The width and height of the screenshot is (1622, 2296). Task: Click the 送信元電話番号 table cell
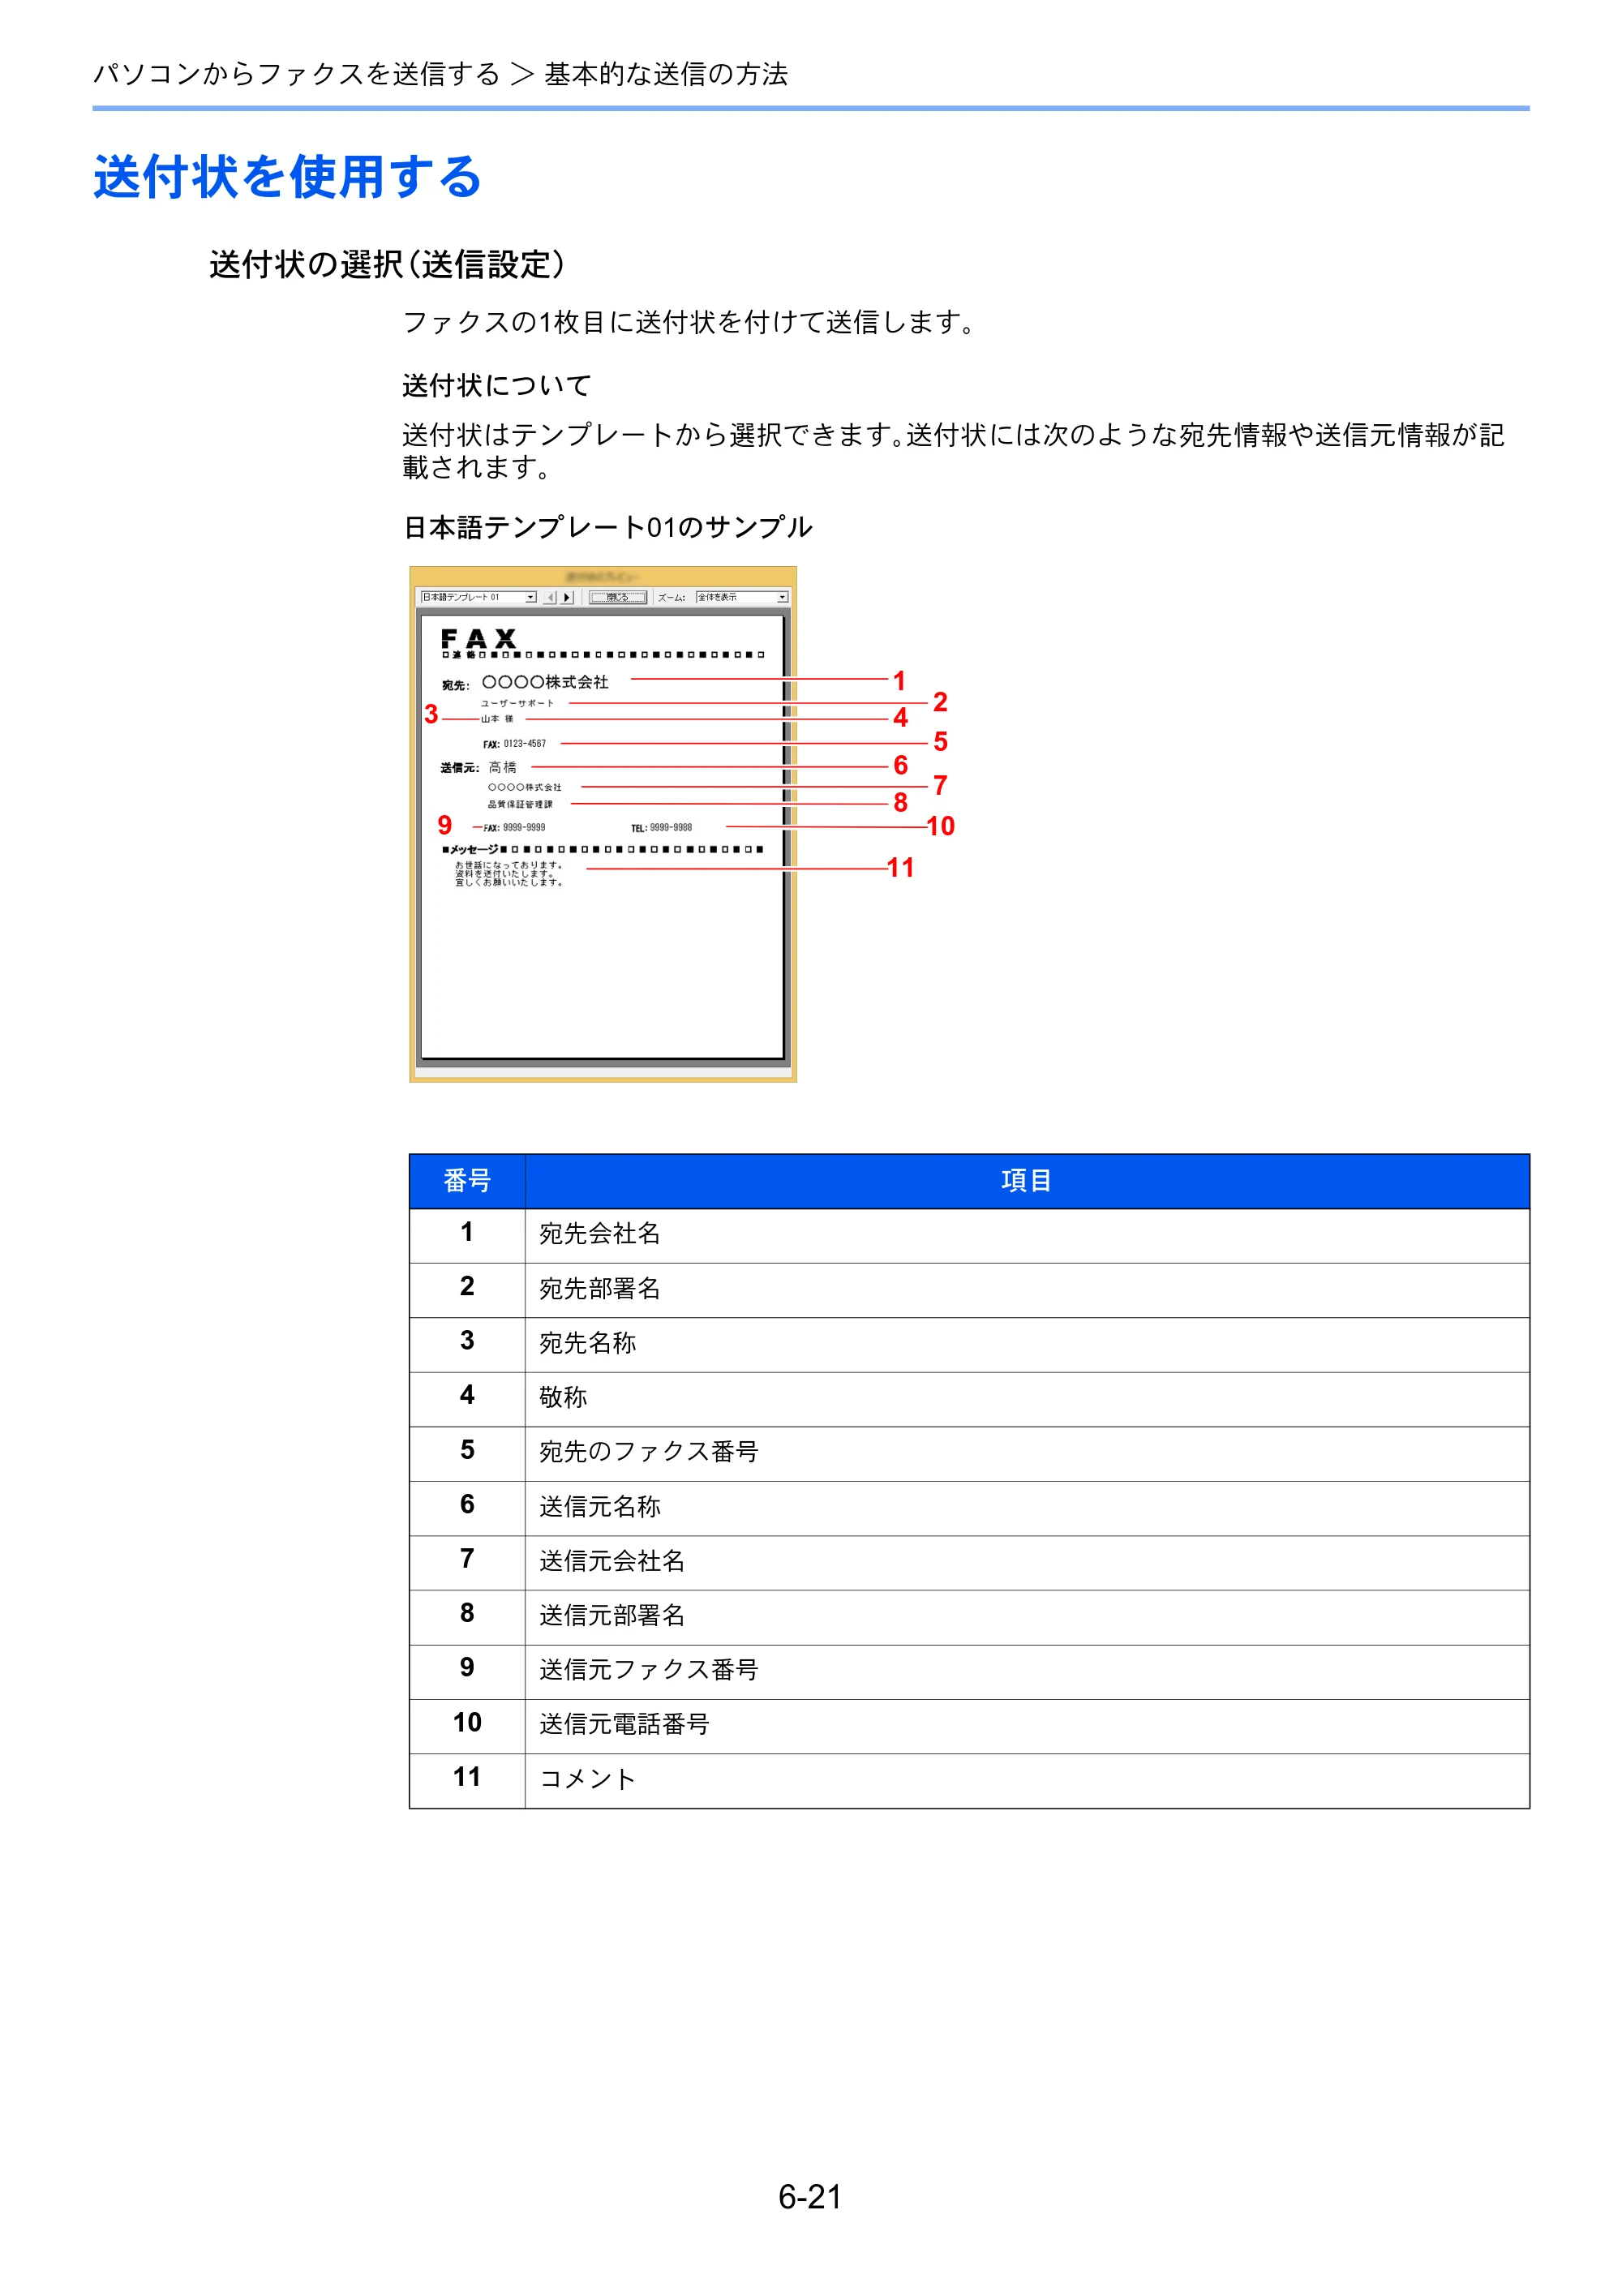(1027, 1726)
